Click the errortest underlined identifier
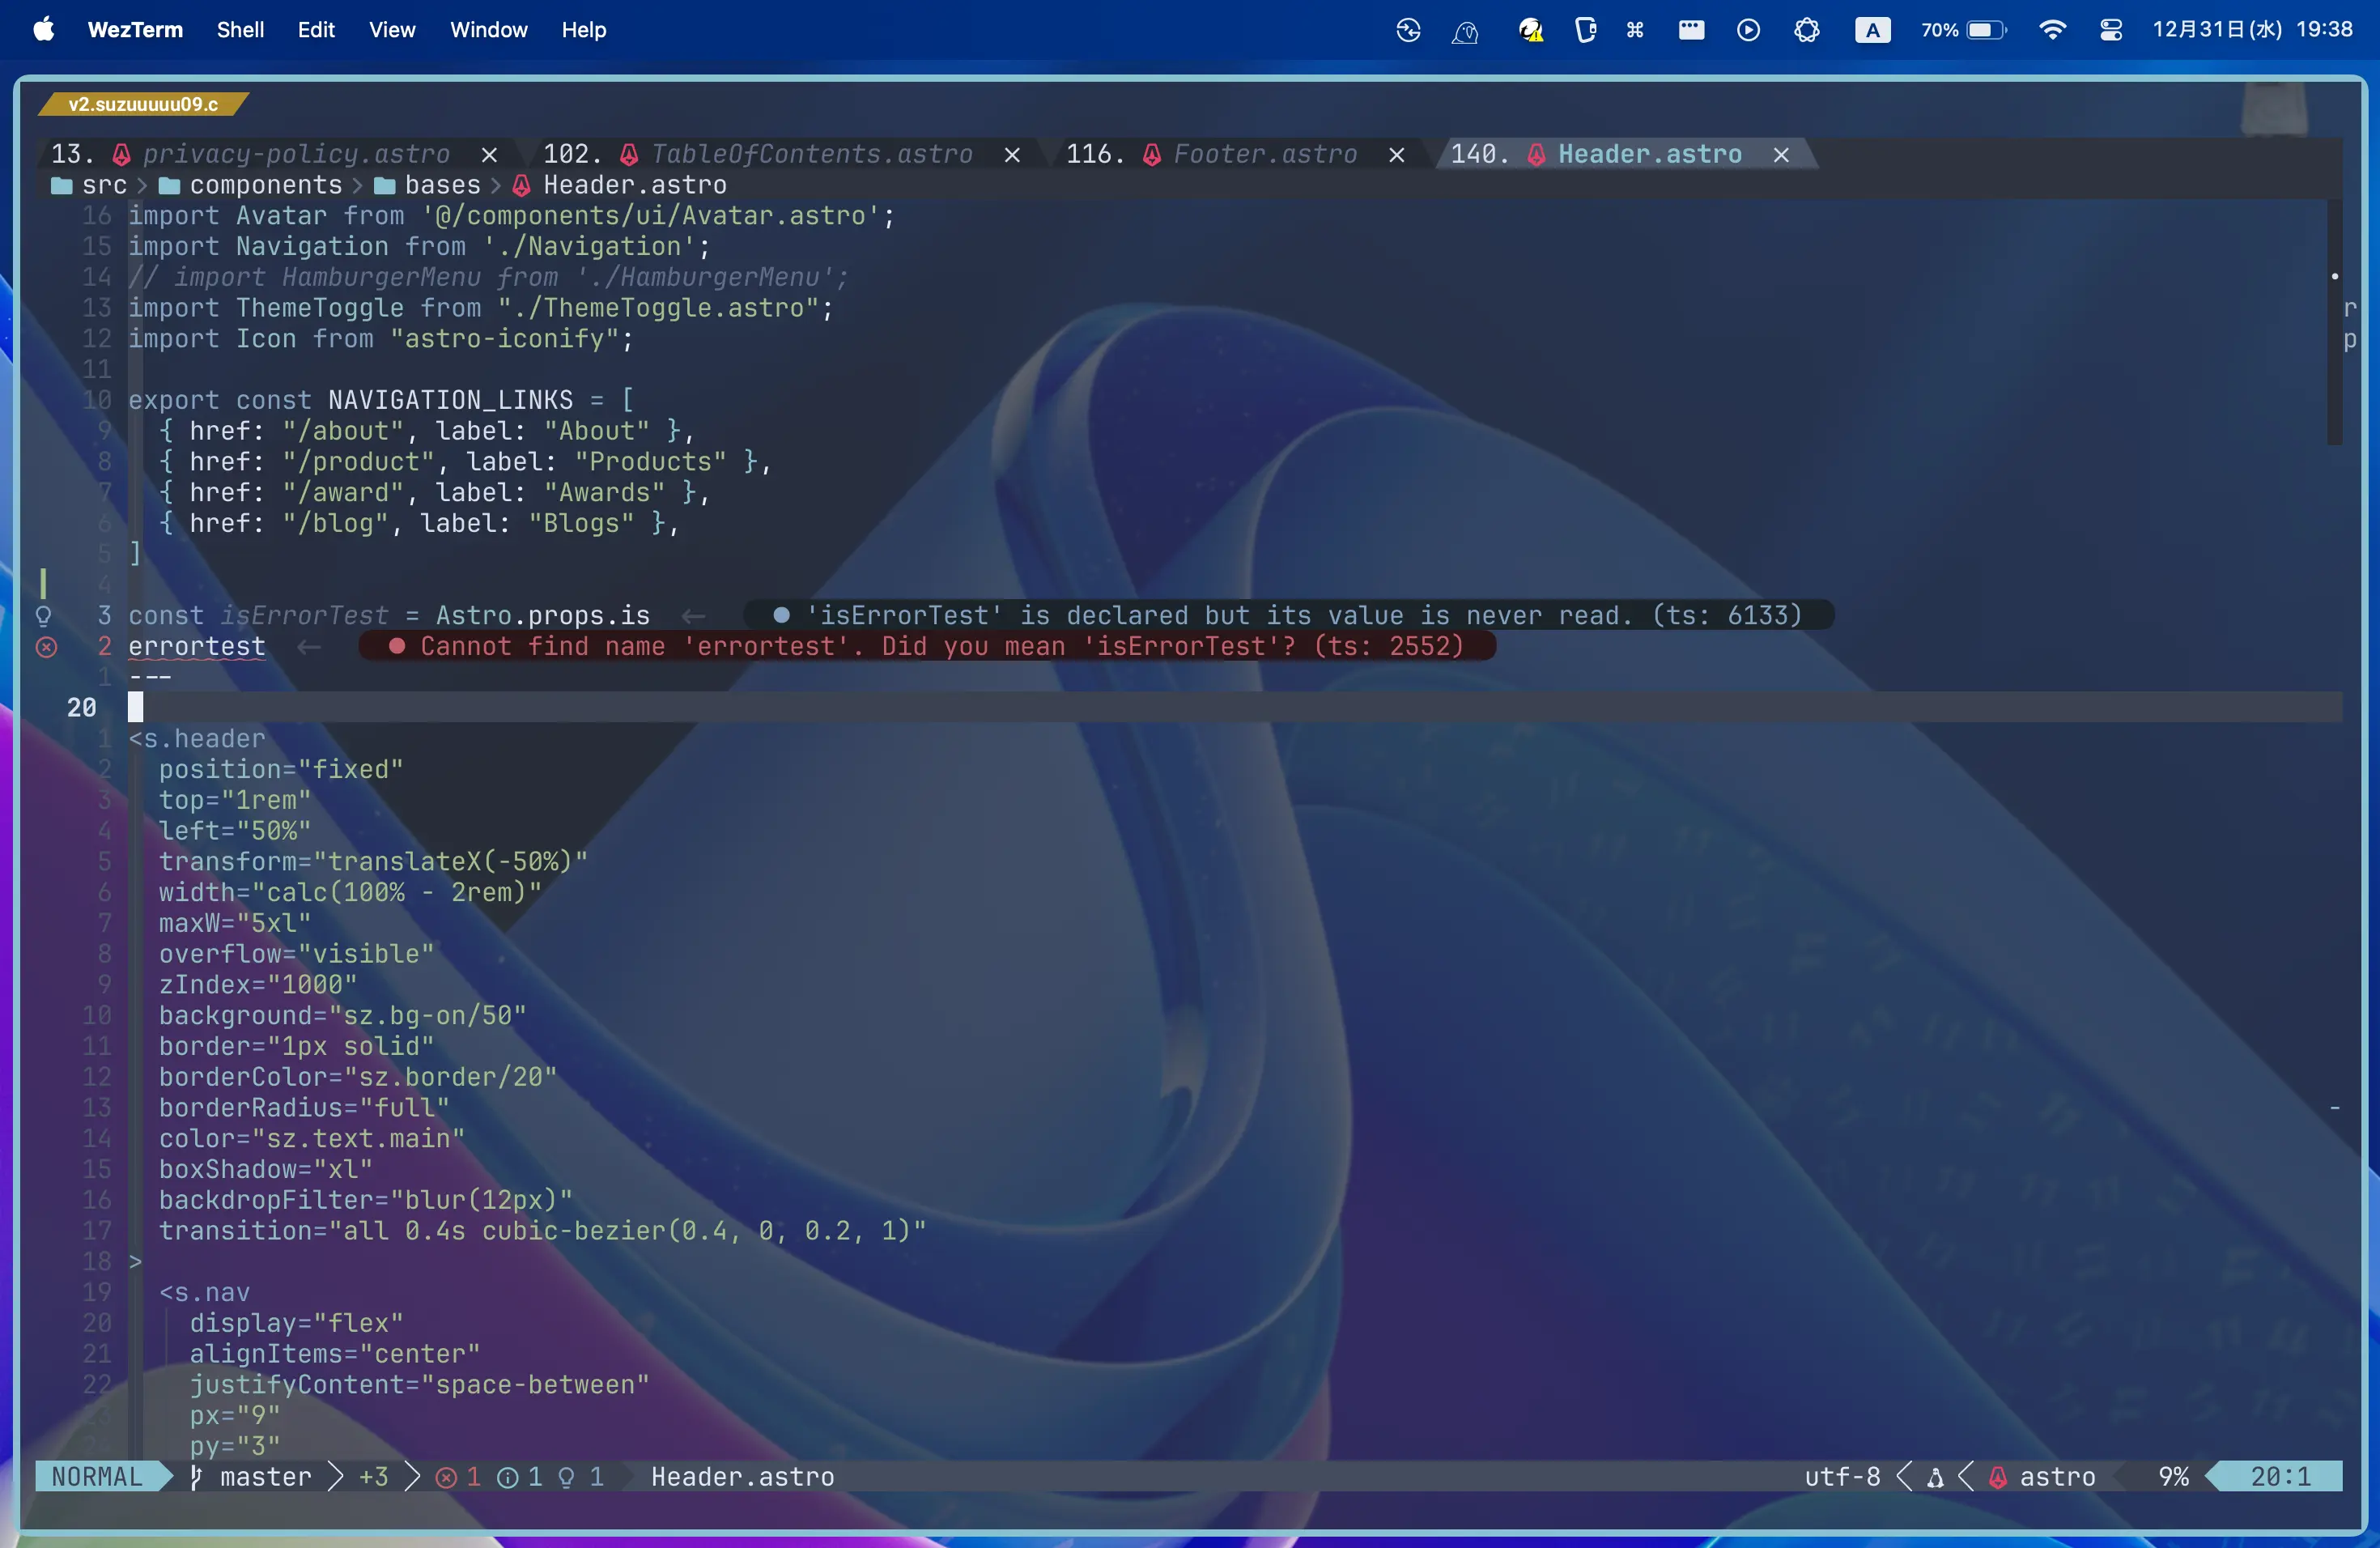This screenshot has width=2380, height=1548. coord(197,647)
